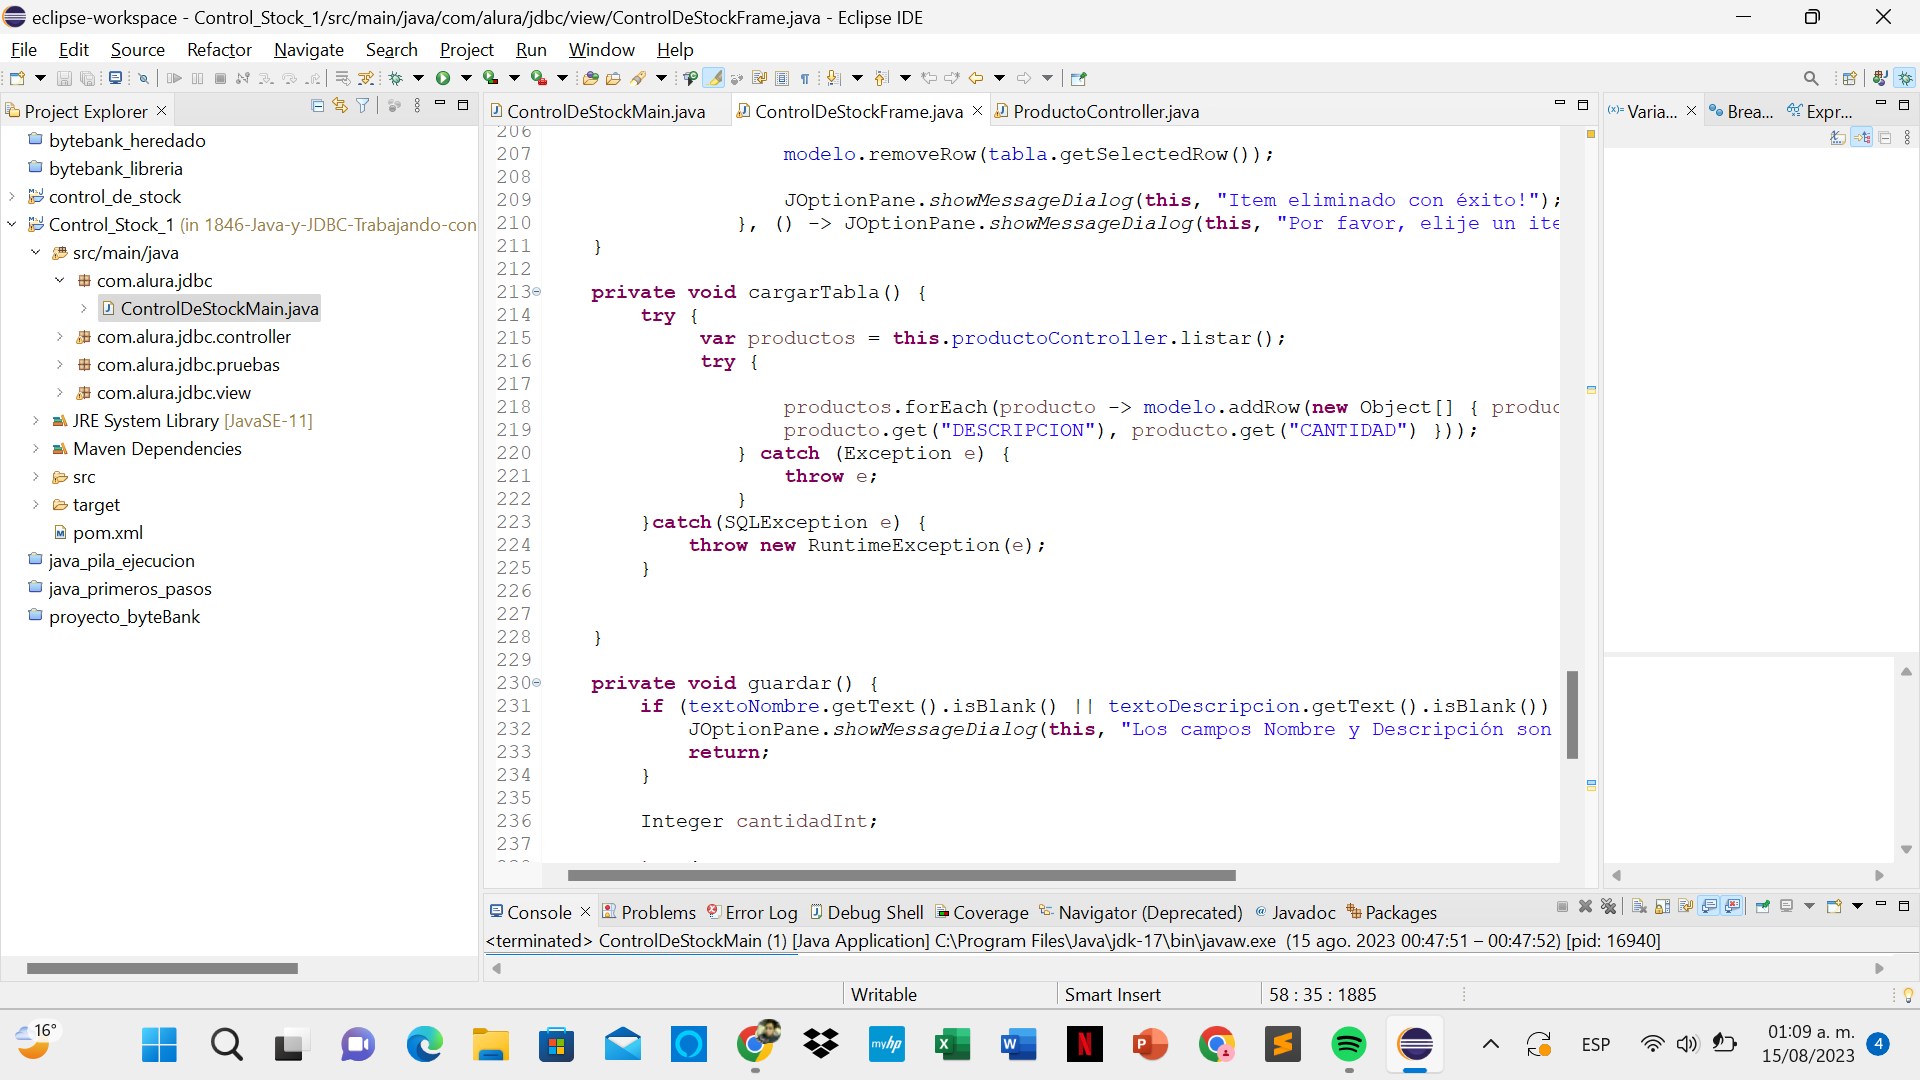Image resolution: width=1920 pixels, height=1080 pixels.
Task: Switch to the Debug perspective icon
Action: click(x=1905, y=78)
